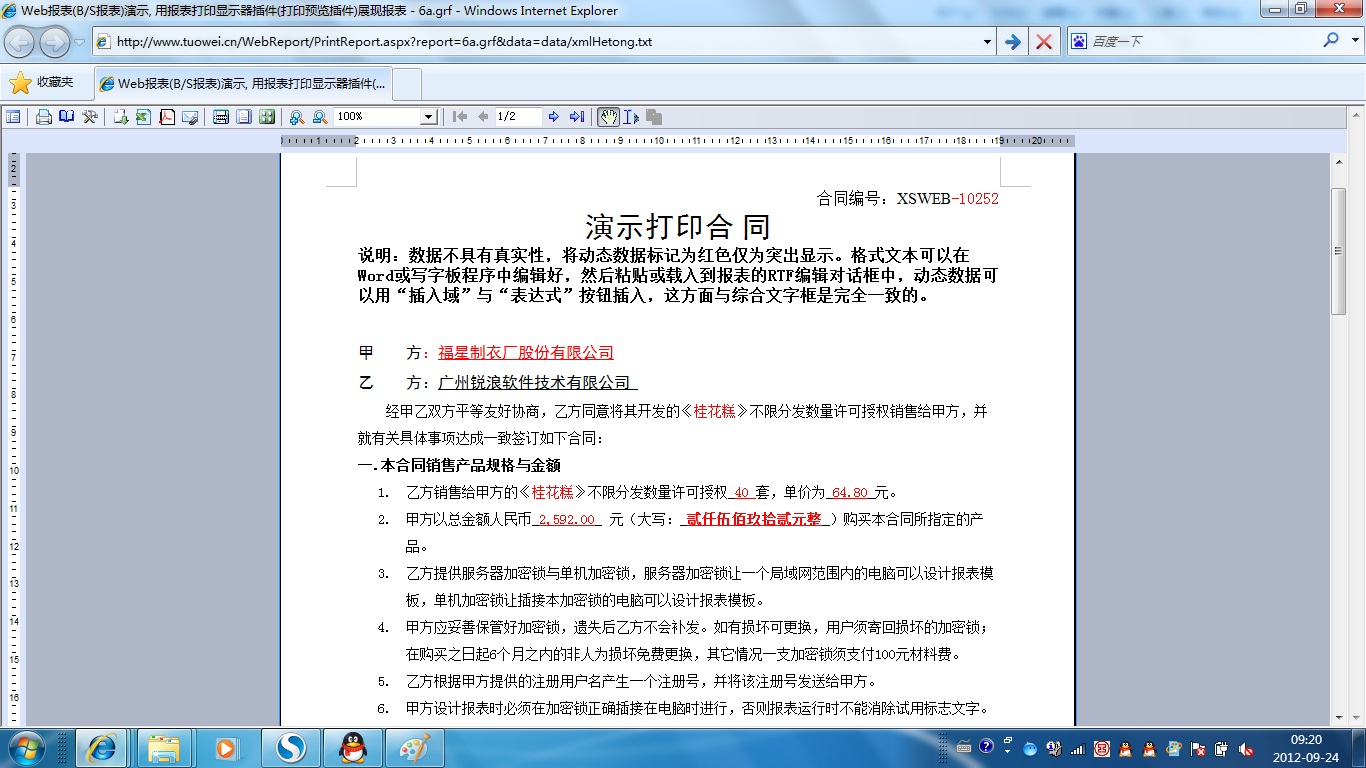The height and width of the screenshot is (768, 1366).
Task: Export report to Excel icon
Action: click(143, 117)
